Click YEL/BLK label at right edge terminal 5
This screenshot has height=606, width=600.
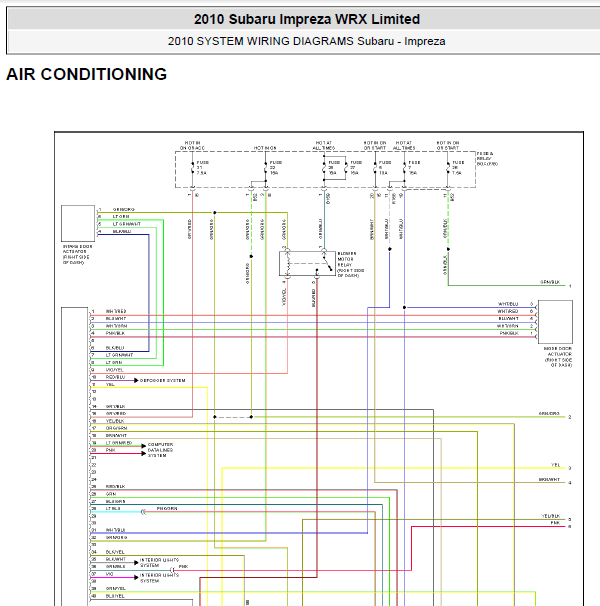tap(551, 516)
